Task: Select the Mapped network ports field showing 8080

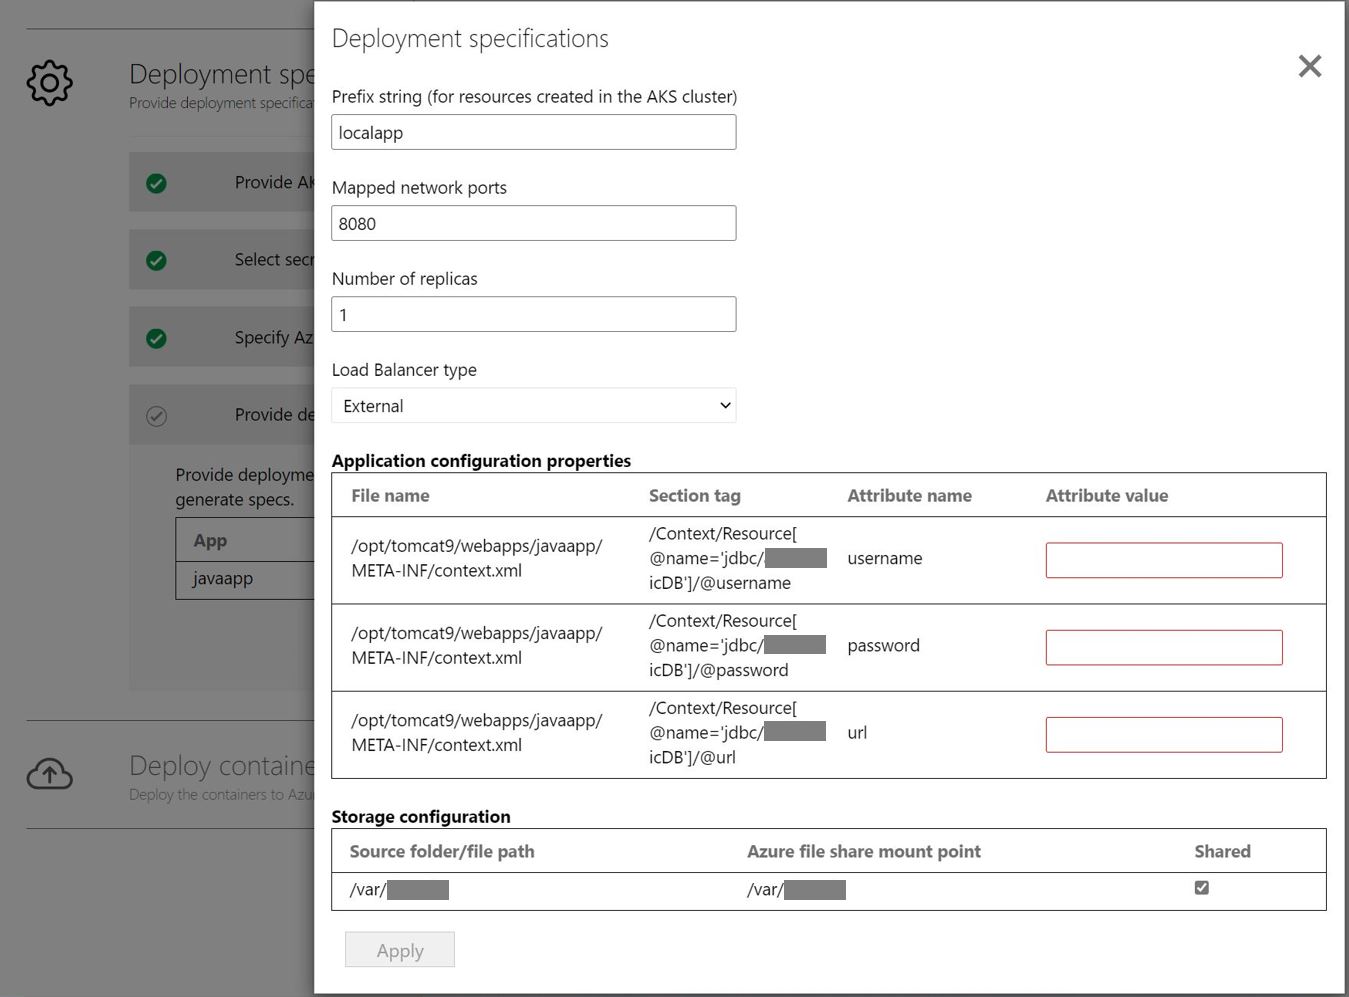Action: click(x=533, y=222)
